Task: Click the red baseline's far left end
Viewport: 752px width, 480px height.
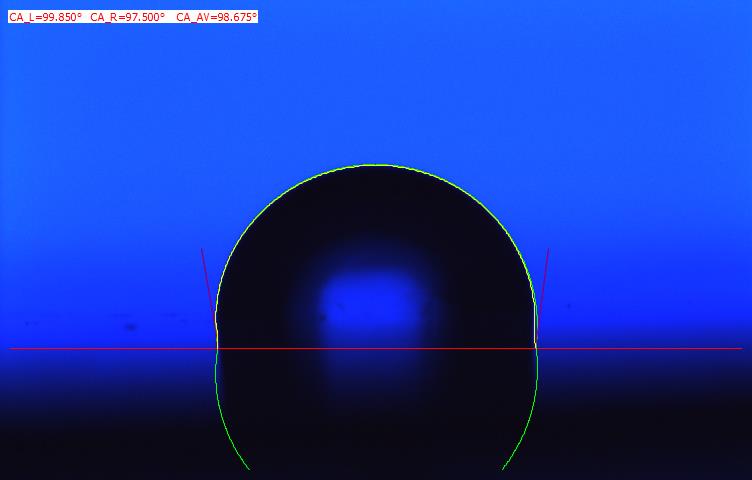Action: point(12,349)
